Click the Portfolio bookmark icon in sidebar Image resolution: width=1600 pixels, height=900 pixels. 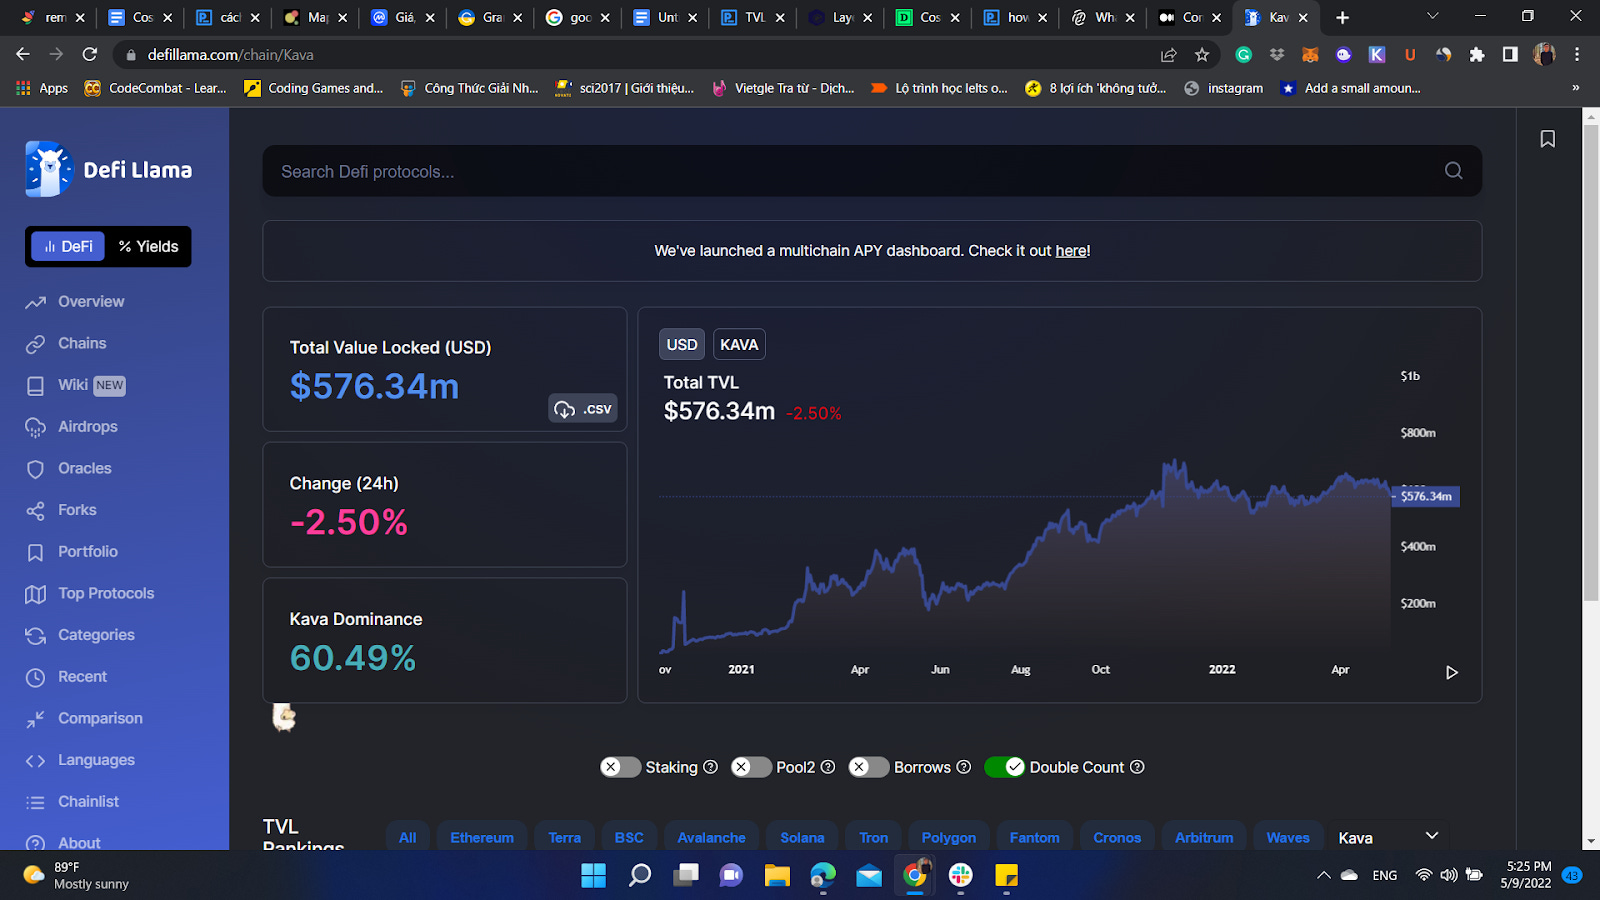[x=35, y=552]
